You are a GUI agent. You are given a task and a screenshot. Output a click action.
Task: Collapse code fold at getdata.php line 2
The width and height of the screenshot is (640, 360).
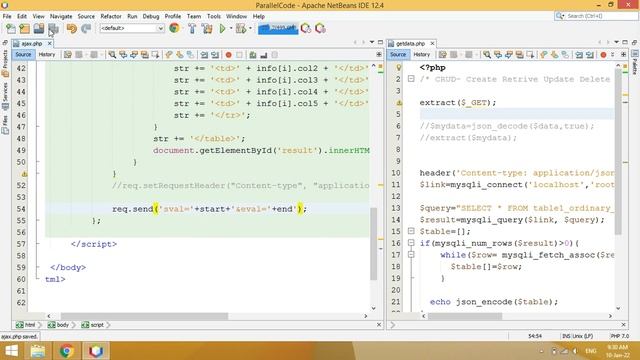[411, 79]
